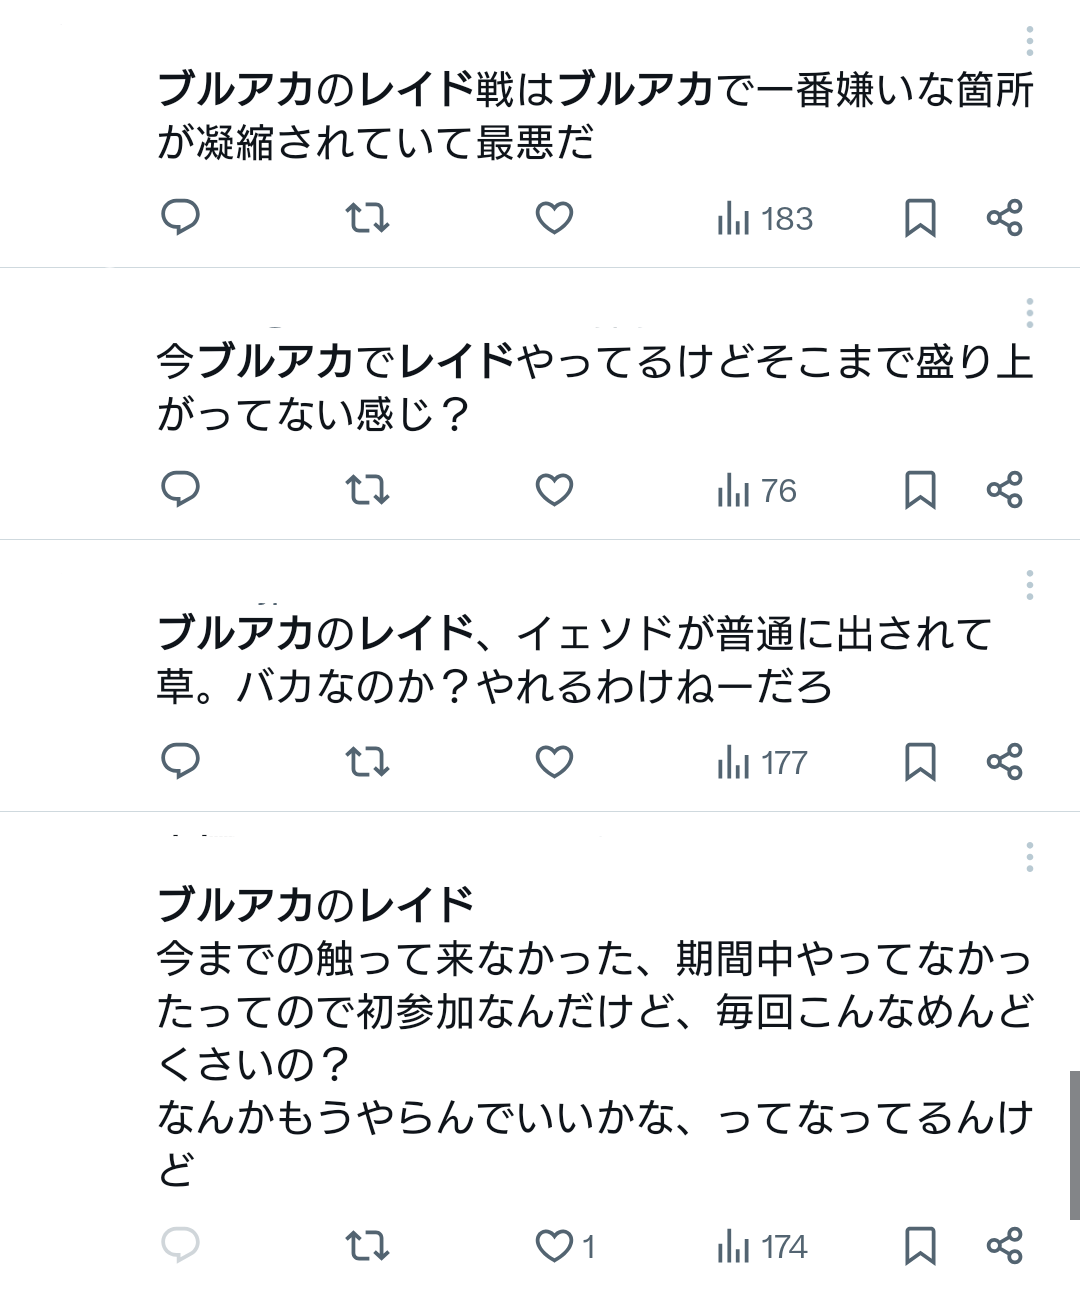1080x1295 pixels.
Task: Bookmark the tweet with 76 views
Action: 920,490
